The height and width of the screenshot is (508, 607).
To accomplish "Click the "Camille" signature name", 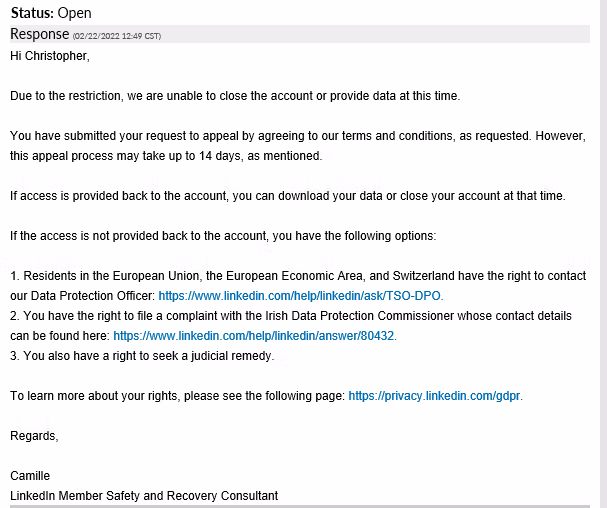I will pyautogui.click(x=30, y=476).
